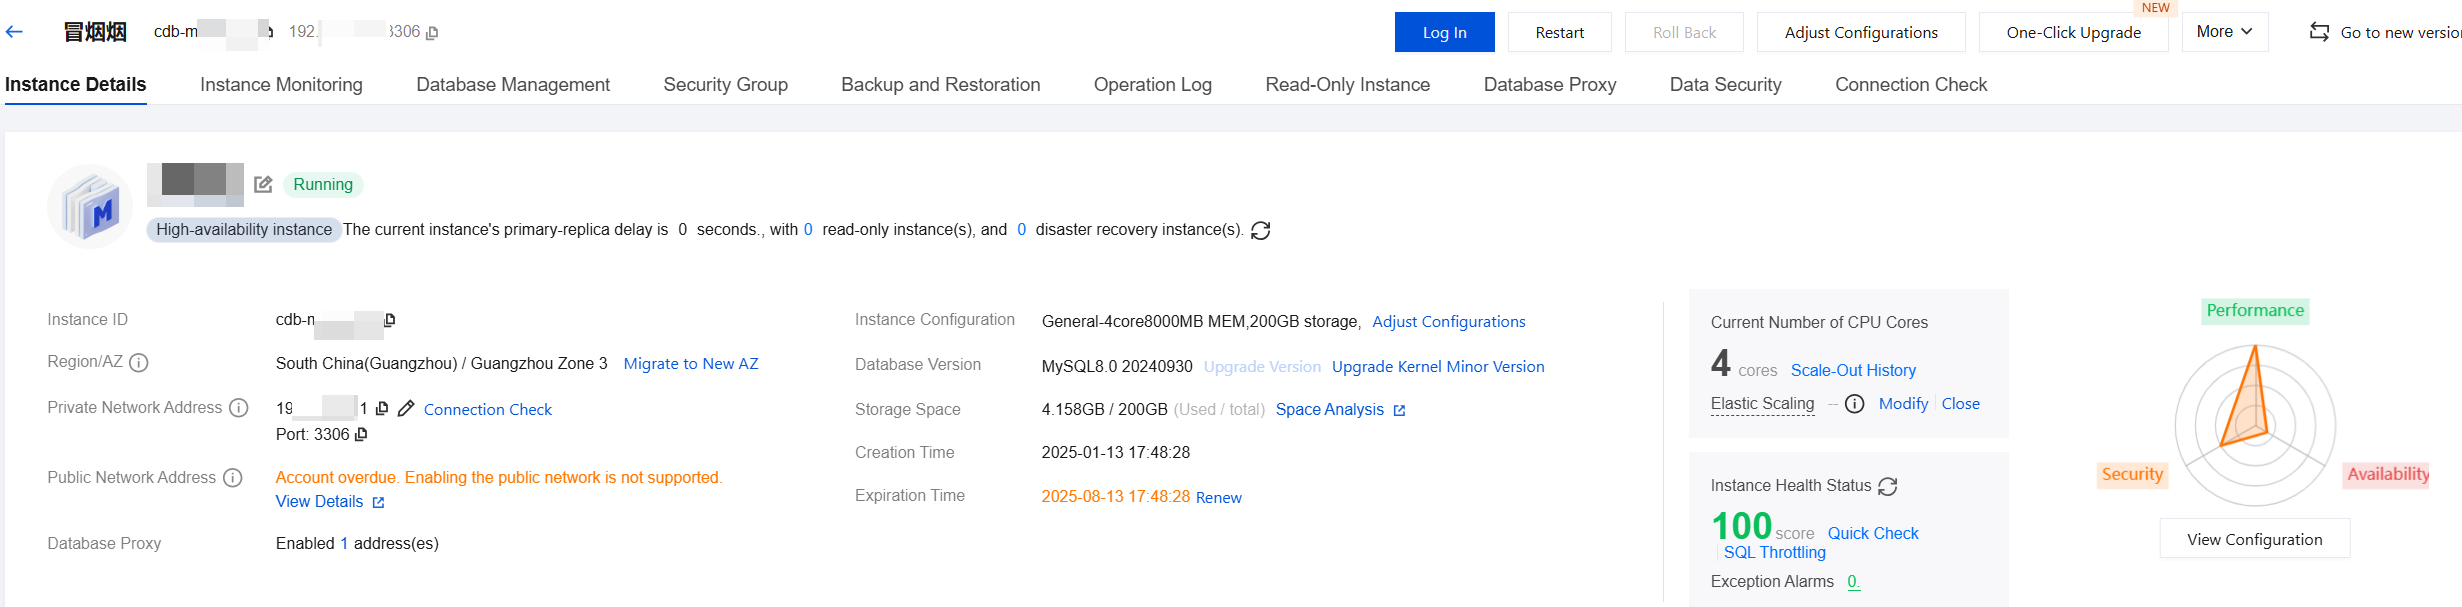This screenshot has height=607, width=2462.
Task: Refresh the primary-replica delay status
Action: point(1261,231)
